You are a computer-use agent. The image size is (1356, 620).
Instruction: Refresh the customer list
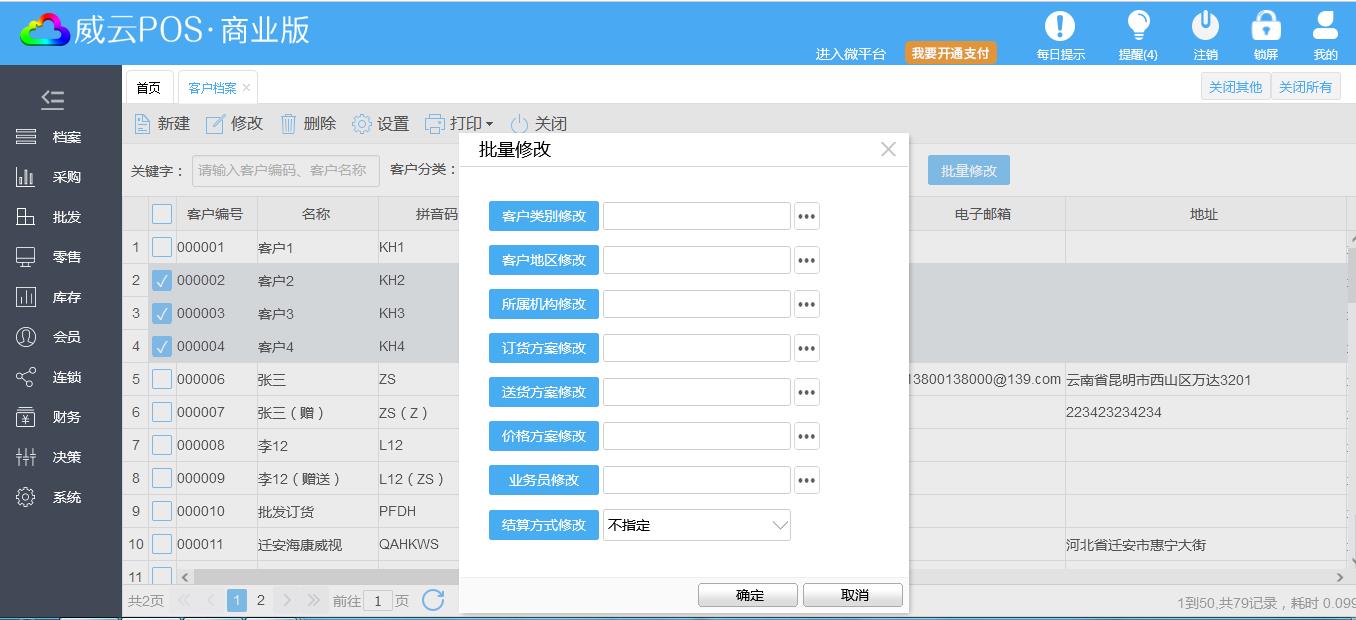[433, 600]
